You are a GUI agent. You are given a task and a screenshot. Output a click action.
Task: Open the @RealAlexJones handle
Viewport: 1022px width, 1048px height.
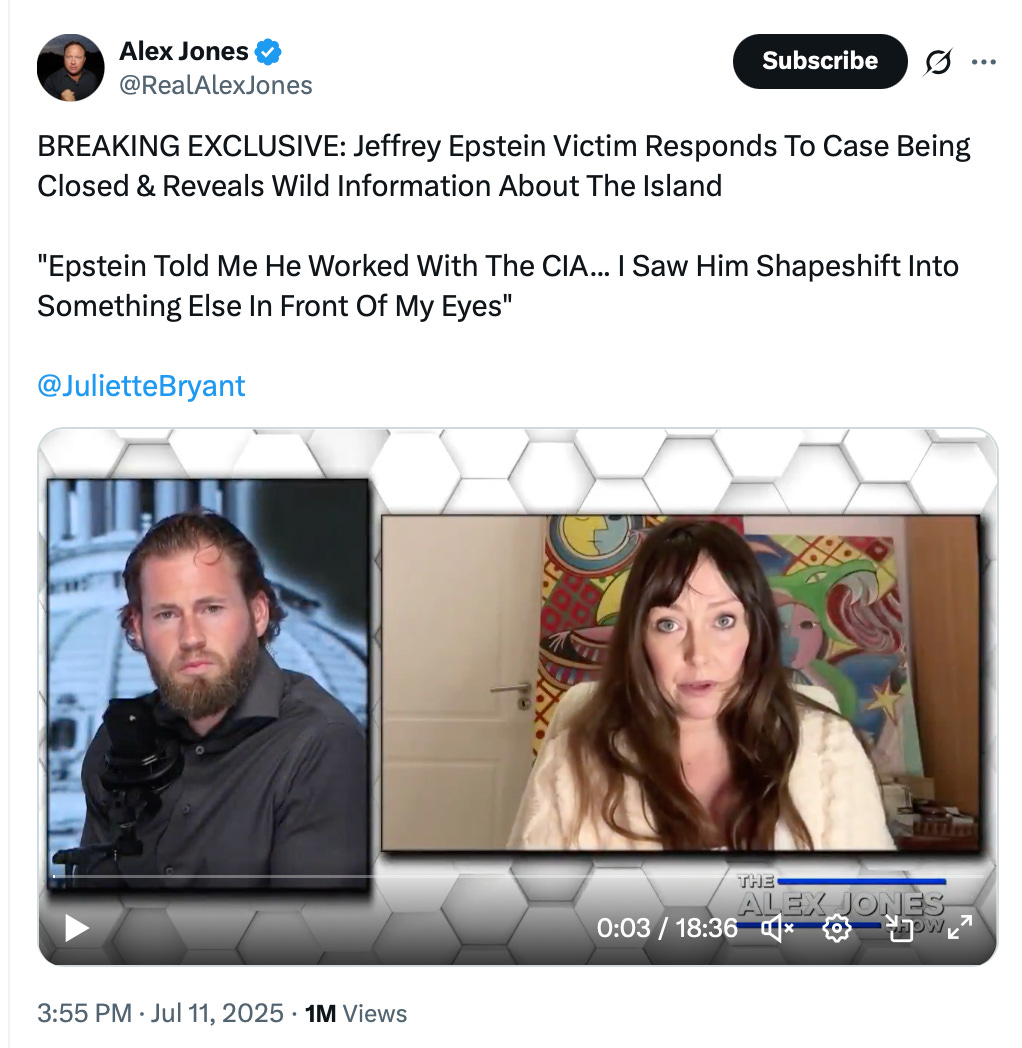click(215, 86)
